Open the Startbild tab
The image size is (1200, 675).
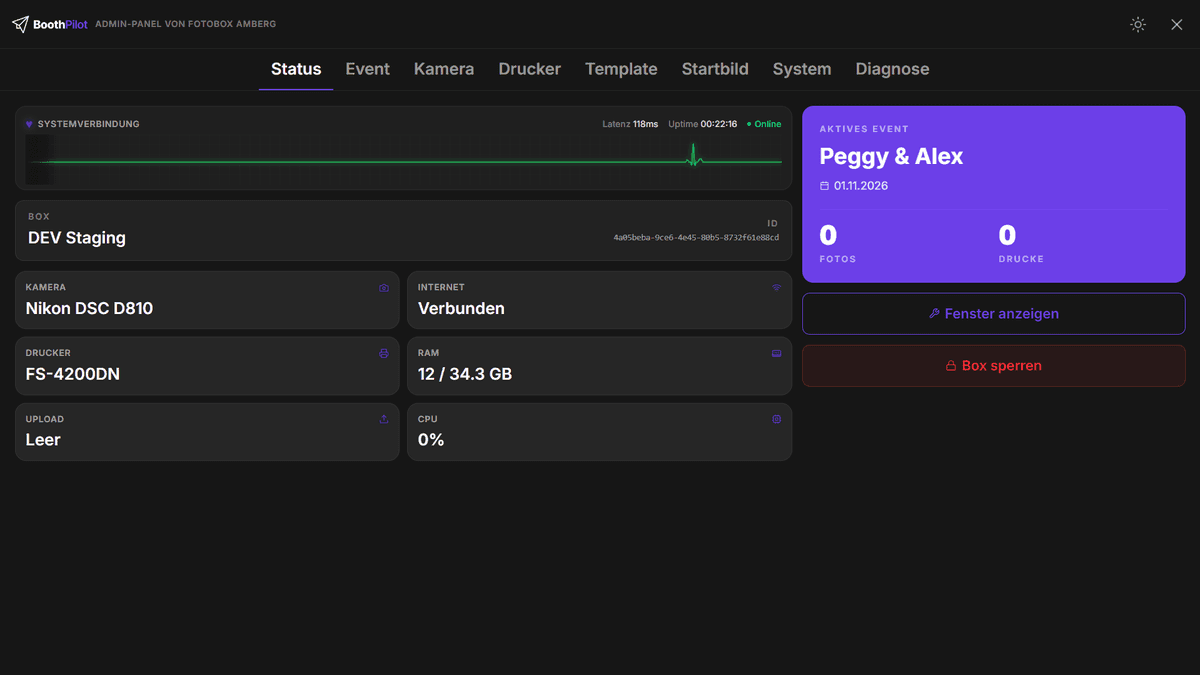point(715,69)
